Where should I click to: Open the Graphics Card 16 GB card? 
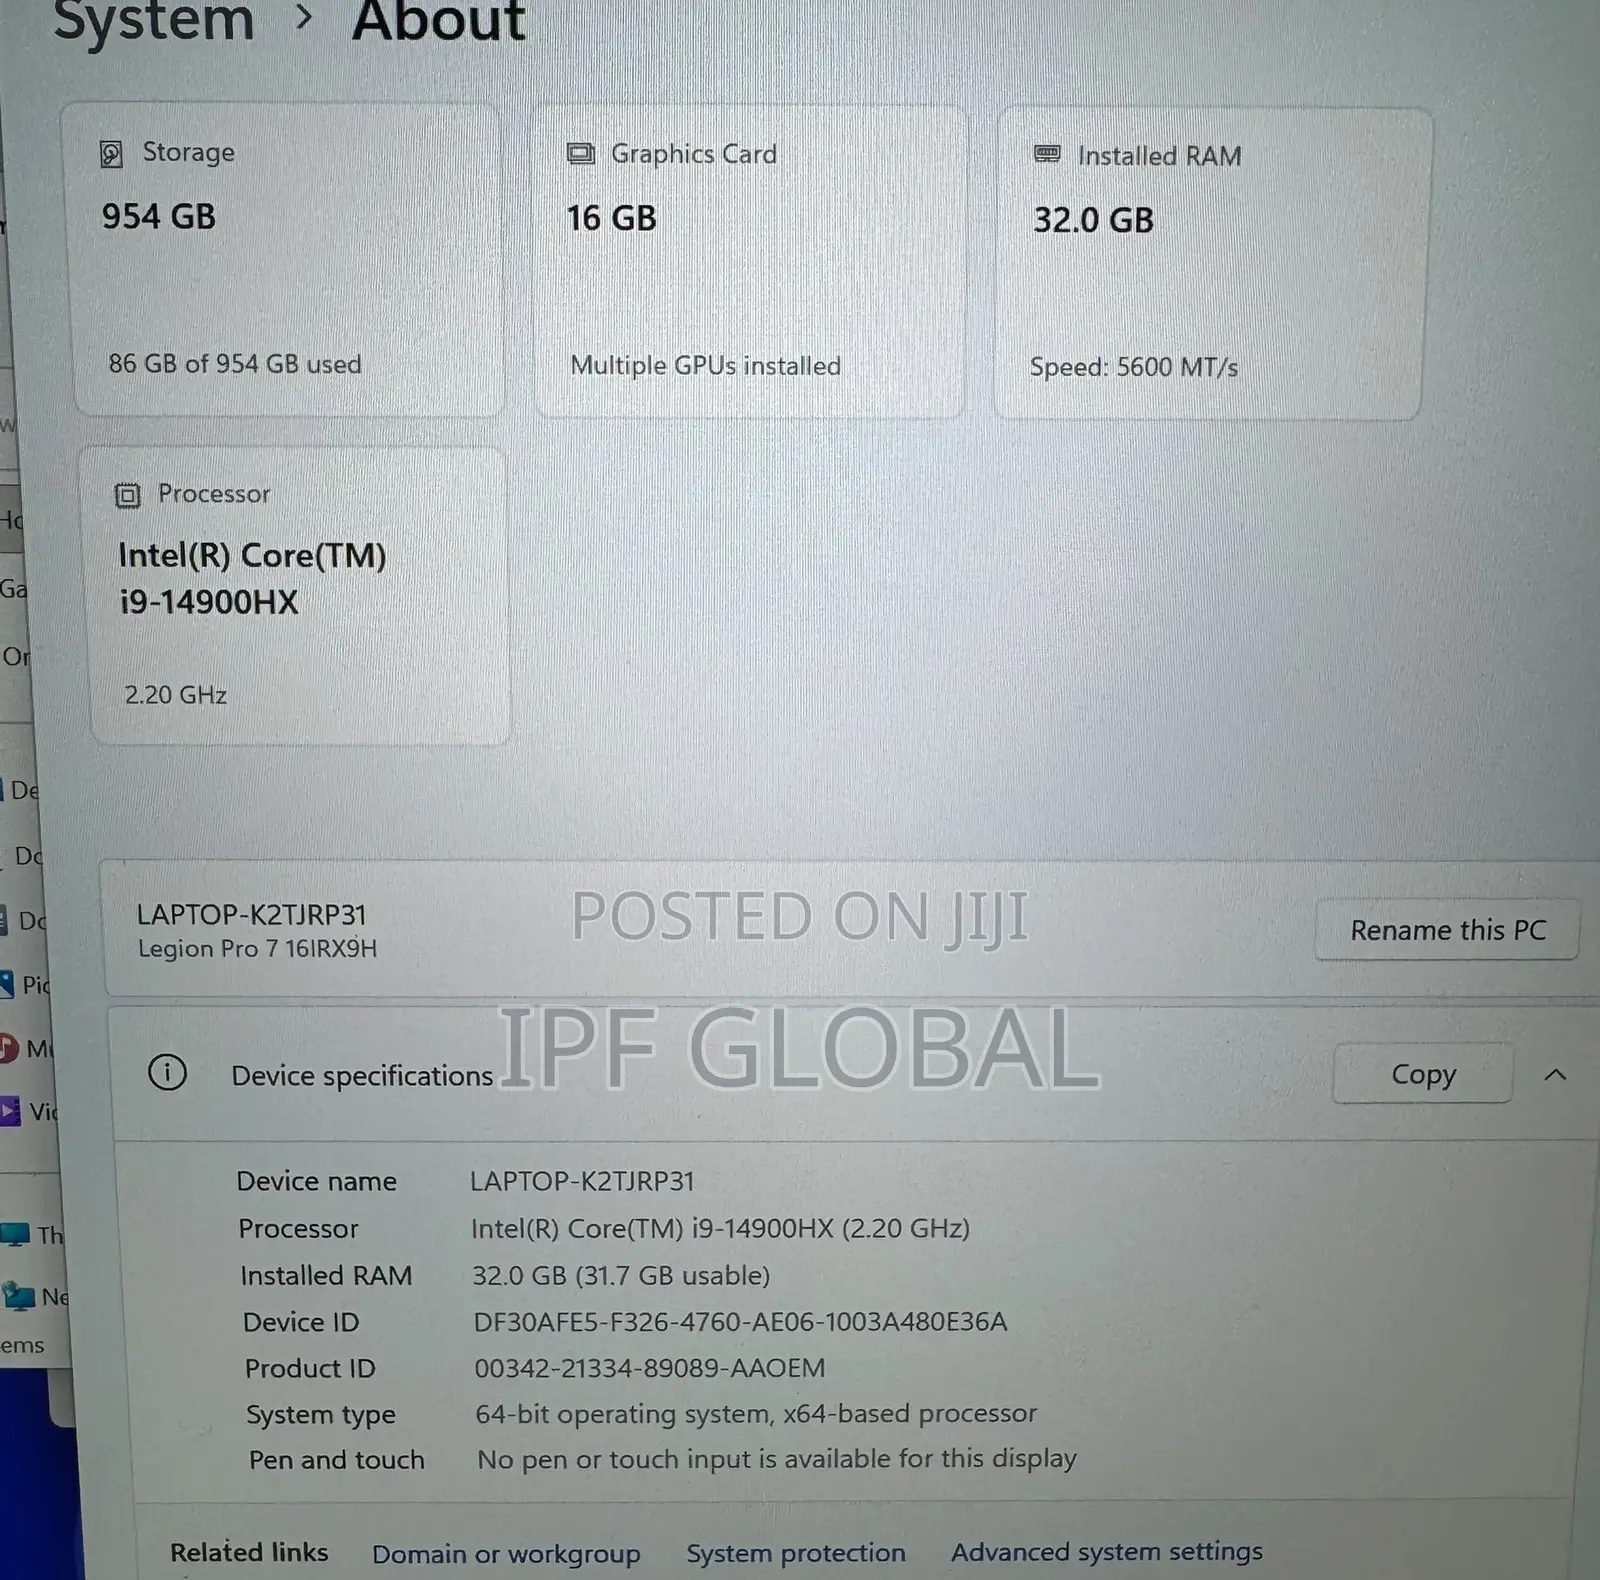tap(750, 262)
